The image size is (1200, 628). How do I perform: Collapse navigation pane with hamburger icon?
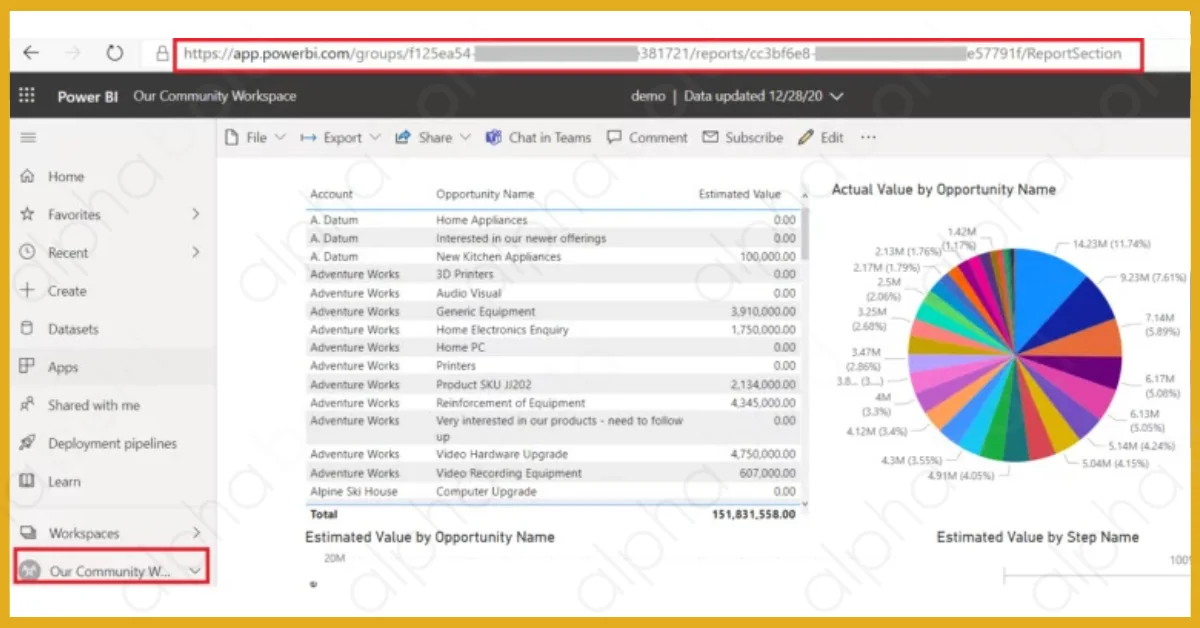[x=28, y=138]
